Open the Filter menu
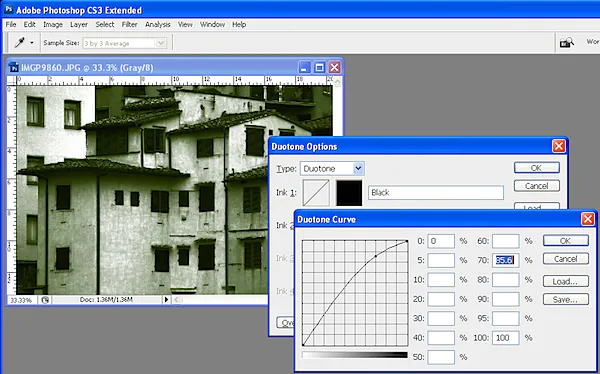The width and height of the screenshot is (600, 374). pos(129,24)
